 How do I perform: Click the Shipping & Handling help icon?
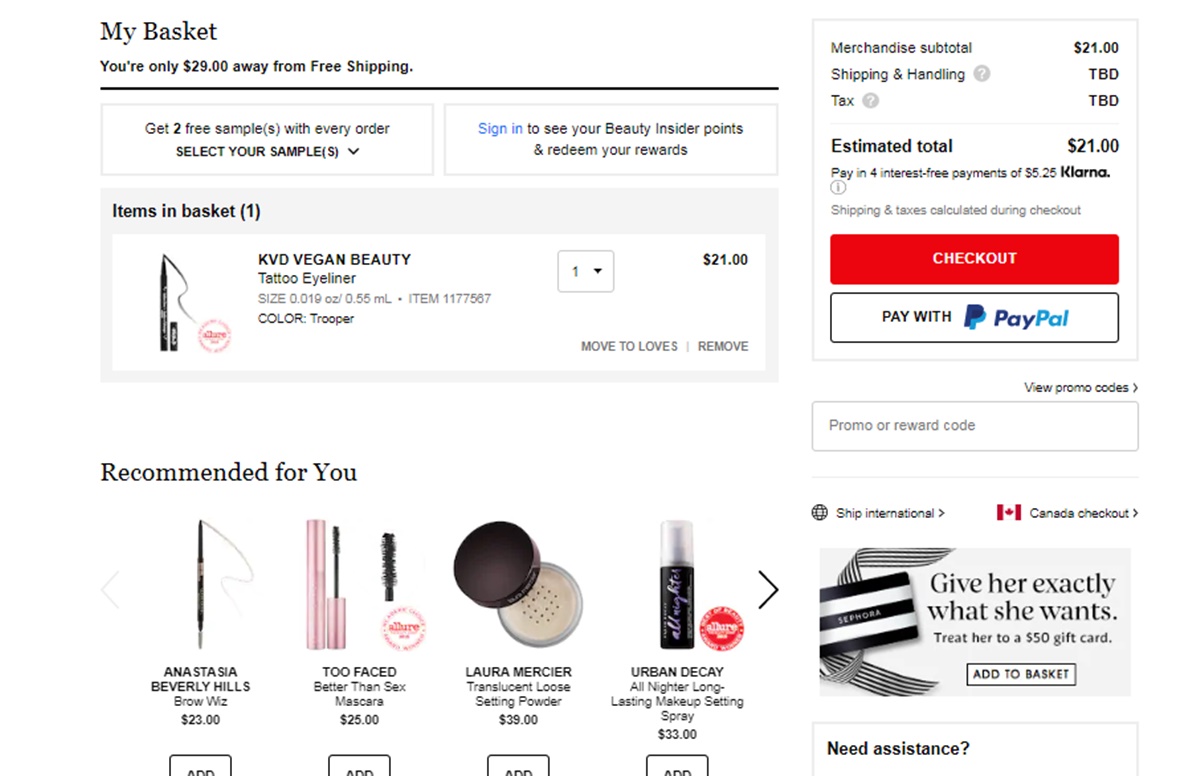[982, 74]
